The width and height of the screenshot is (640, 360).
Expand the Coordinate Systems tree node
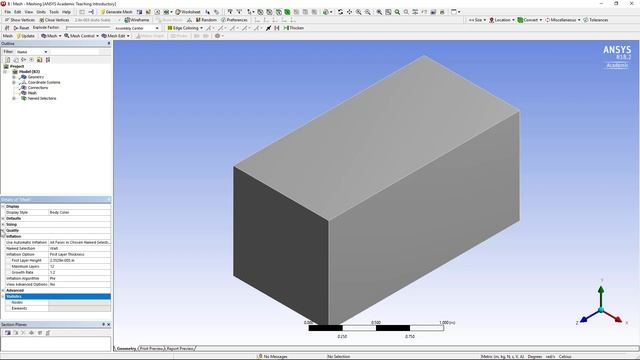(x=14, y=82)
